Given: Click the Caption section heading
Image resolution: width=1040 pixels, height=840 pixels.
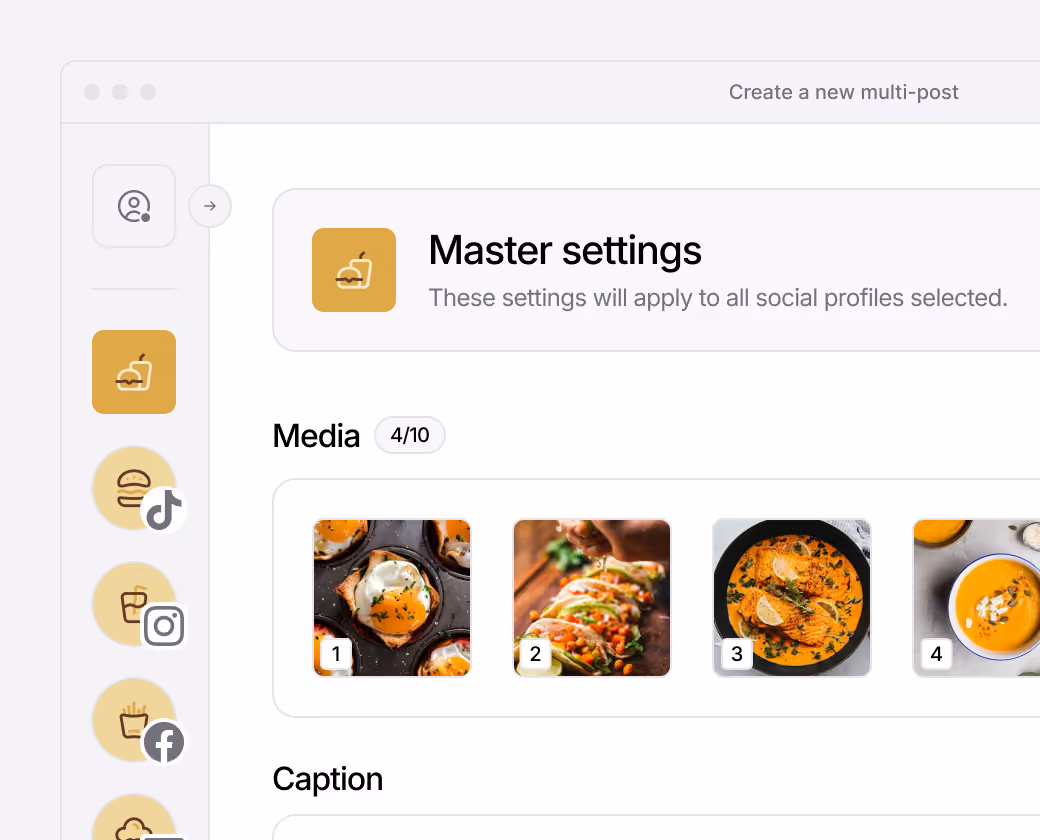Looking at the screenshot, I should 328,779.
